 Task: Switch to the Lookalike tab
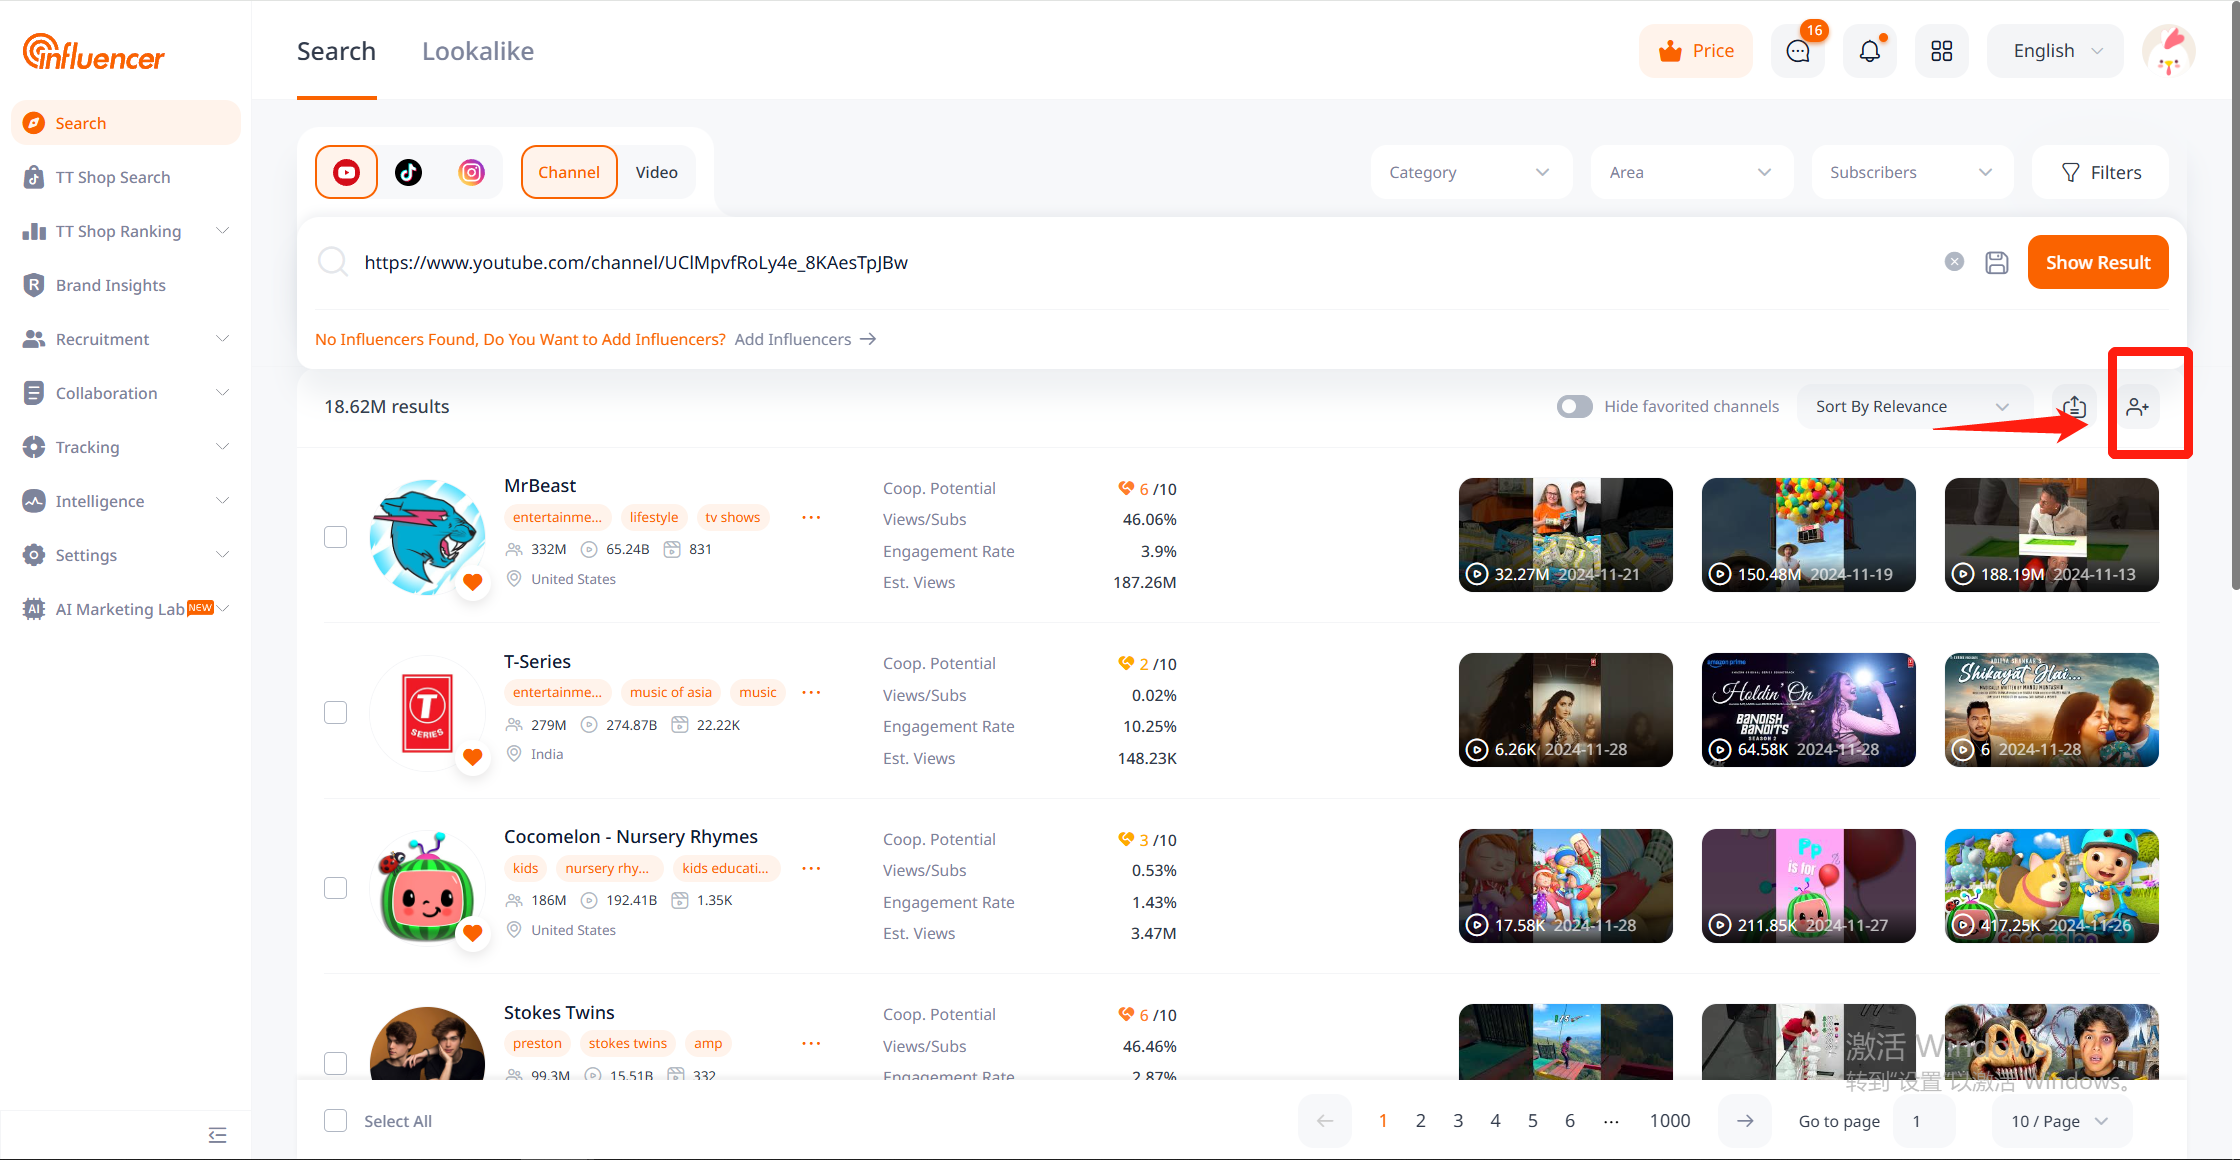(478, 51)
